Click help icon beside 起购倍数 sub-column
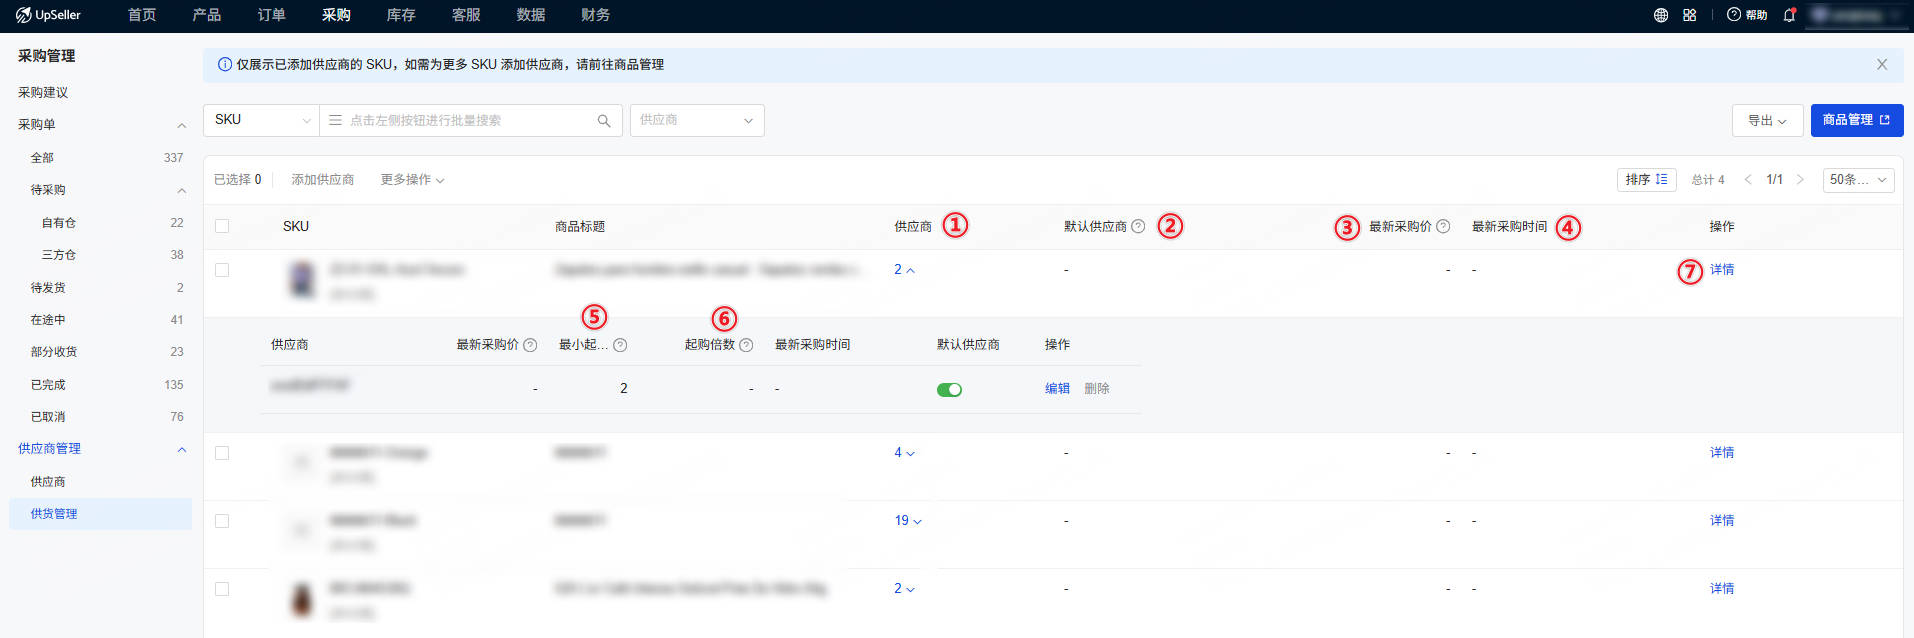This screenshot has height=638, width=1914. click(746, 345)
